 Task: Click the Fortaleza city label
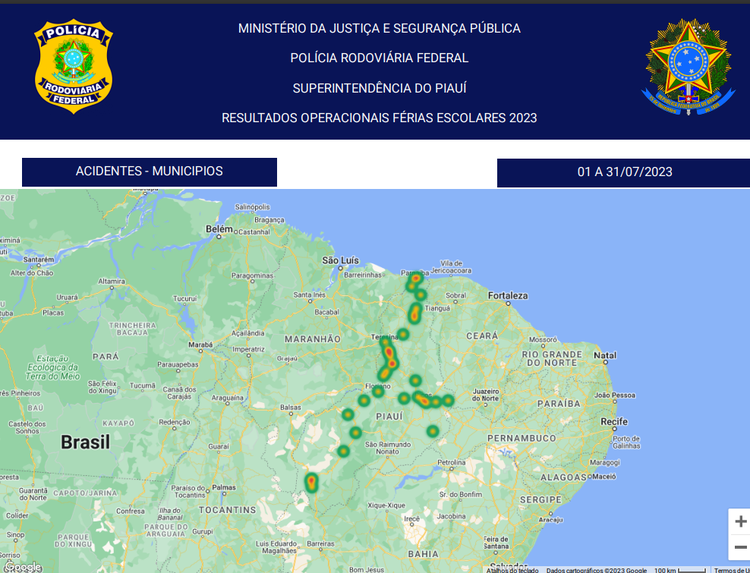pyautogui.click(x=507, y=296)
